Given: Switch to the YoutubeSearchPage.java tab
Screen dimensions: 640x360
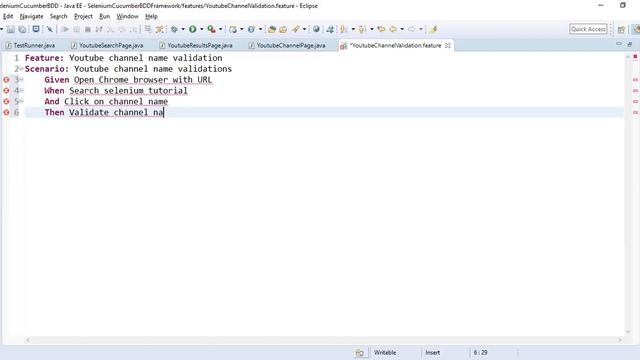Looking at the screenshot, I should [x=107, y=45].
